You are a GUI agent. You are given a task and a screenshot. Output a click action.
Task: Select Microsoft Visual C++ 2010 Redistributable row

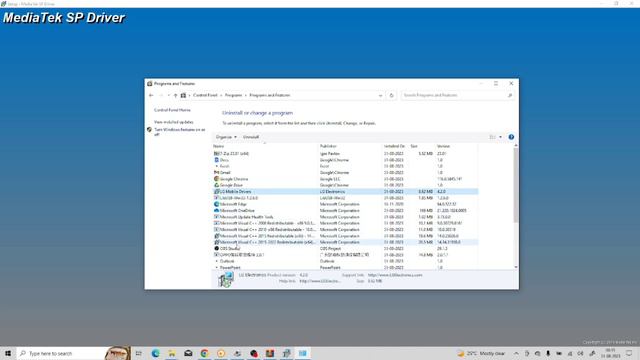(x=345, y=229)
